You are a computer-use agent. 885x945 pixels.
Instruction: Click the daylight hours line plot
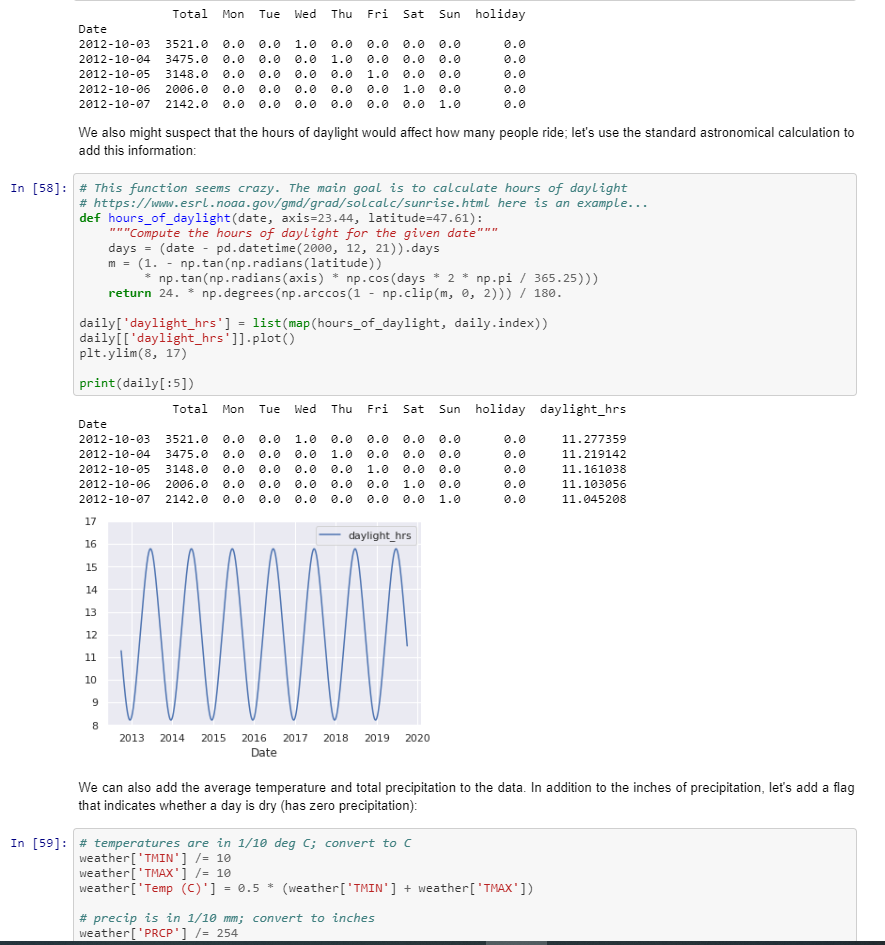(264, 624)
